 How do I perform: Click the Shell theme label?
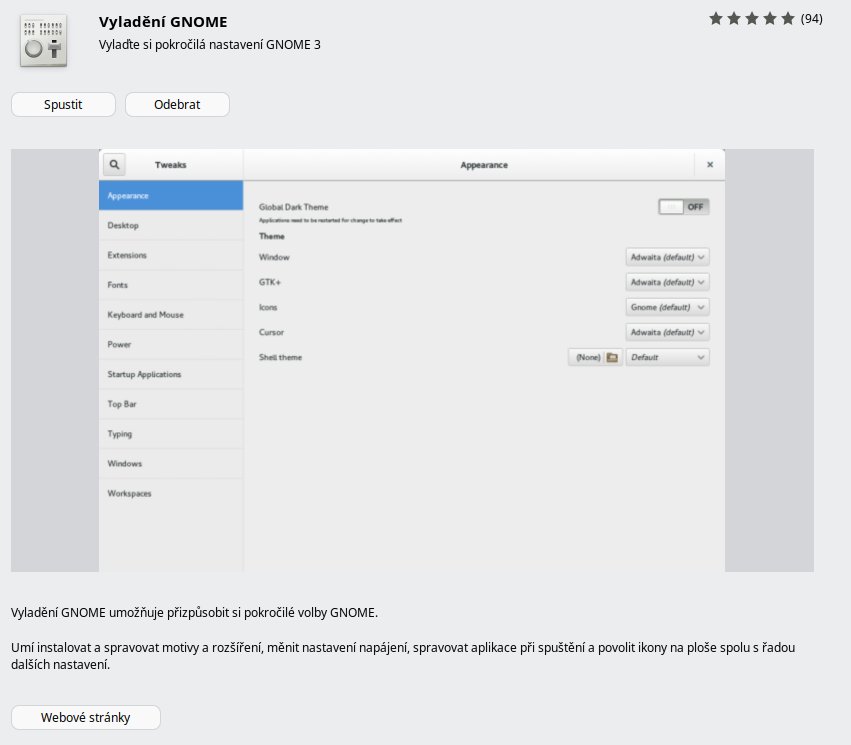click(x=280, y=358)
